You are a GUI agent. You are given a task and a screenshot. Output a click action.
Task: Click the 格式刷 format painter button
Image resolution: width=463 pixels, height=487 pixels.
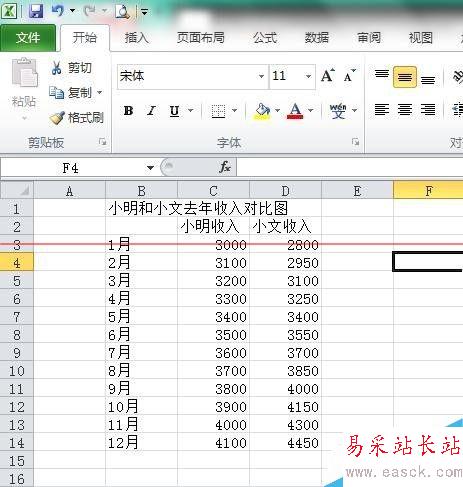coord(77,118)
